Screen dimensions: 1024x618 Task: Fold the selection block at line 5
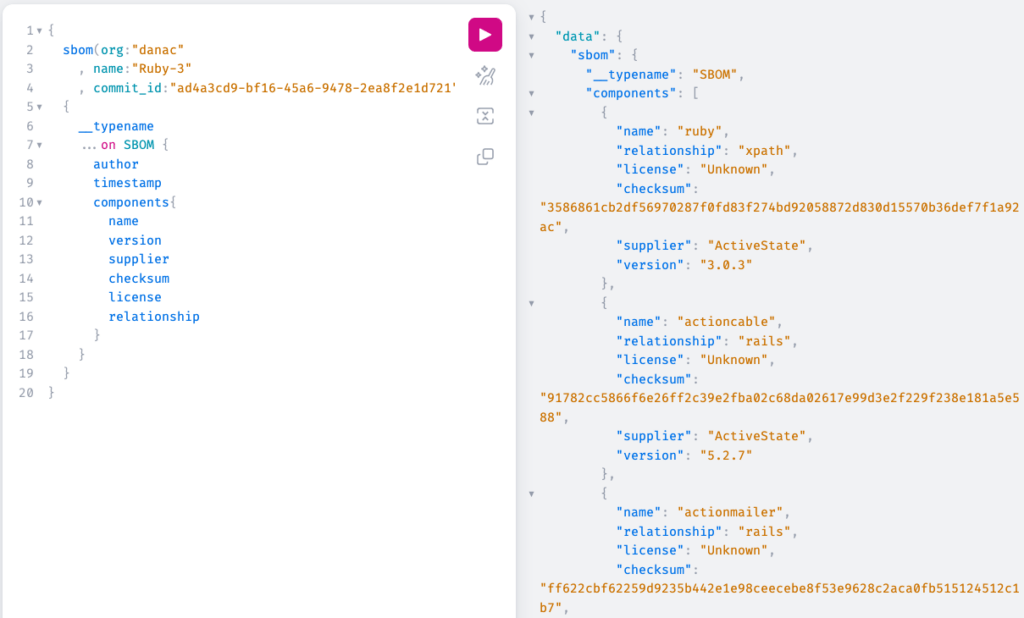point(39,107)
